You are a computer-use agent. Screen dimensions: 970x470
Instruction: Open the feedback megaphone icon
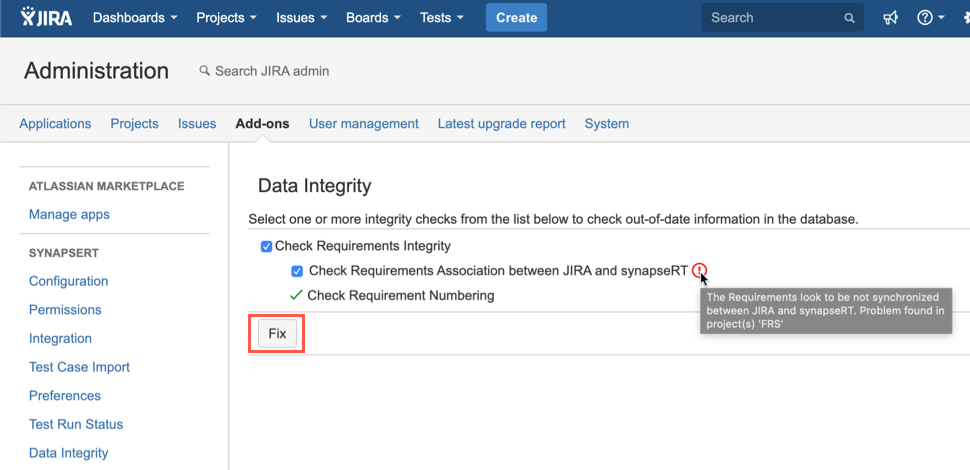coord(890,18)
